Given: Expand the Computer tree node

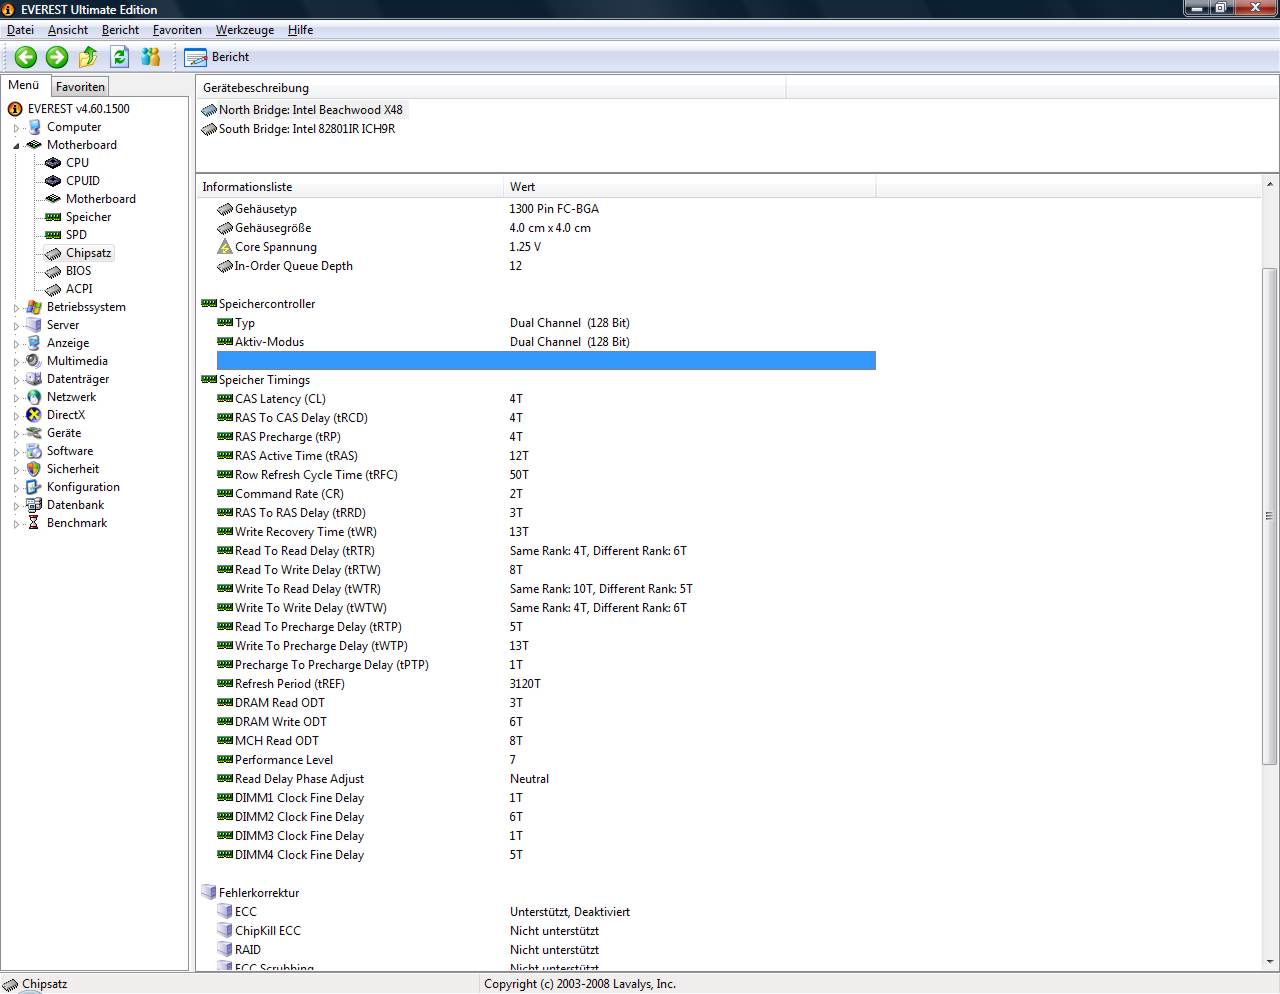Looking at the screenshot, I should [x=16, y=128].
